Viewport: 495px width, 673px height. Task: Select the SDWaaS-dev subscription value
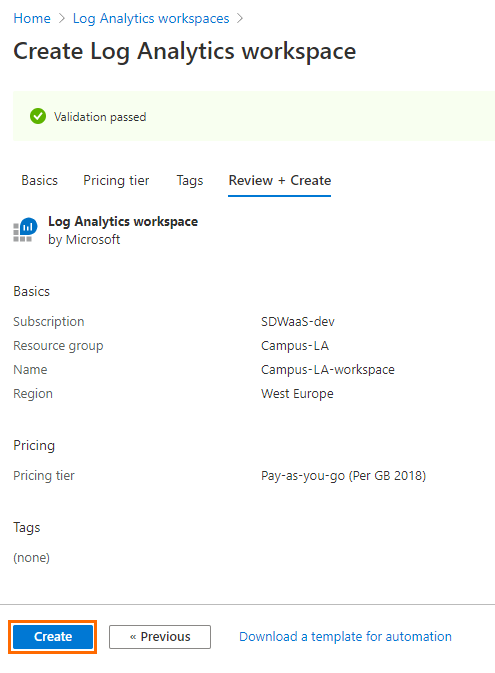click(x=298, y=321)
